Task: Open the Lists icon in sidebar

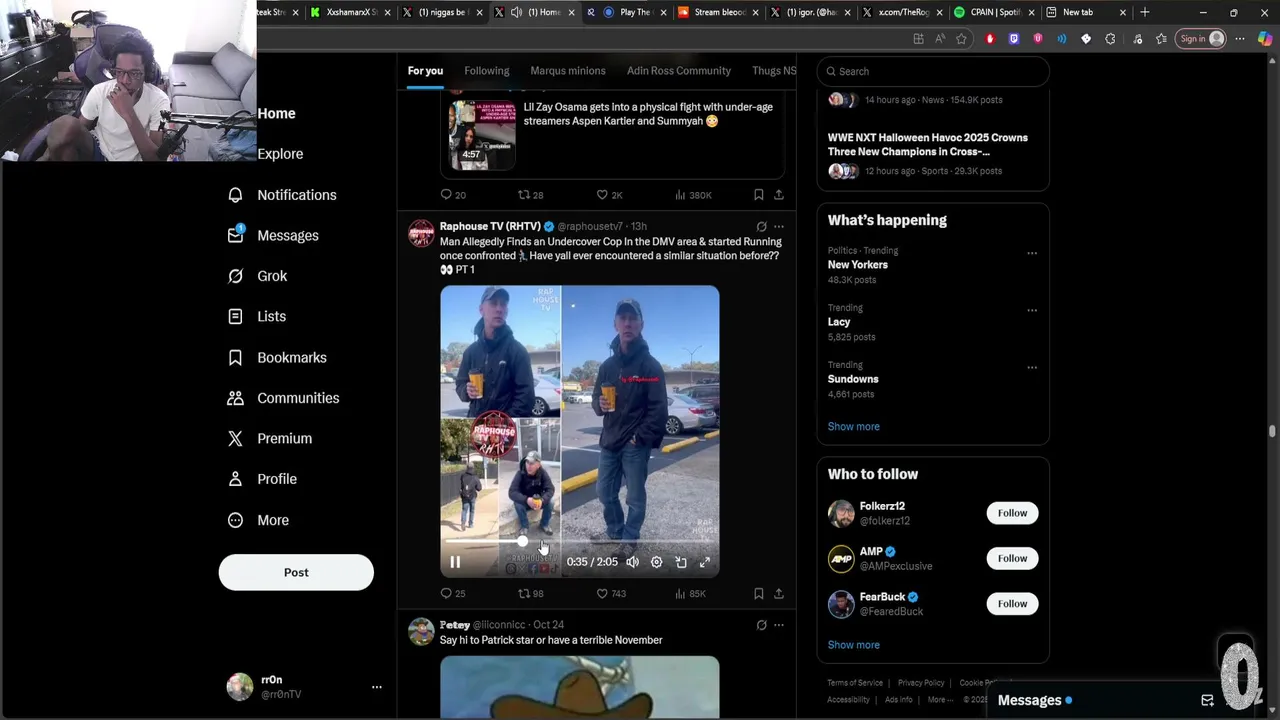Action: [x=235, y=316]
